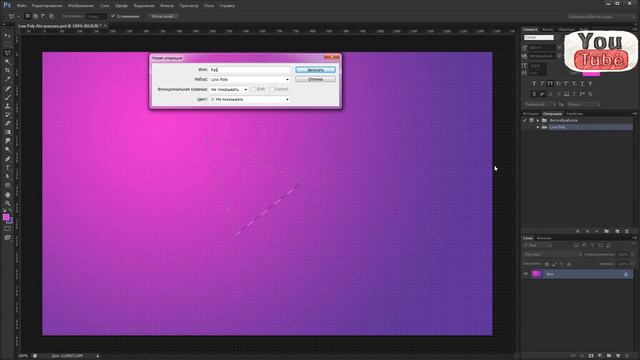
Task: Select the Move tool
Action: (8, 36)
